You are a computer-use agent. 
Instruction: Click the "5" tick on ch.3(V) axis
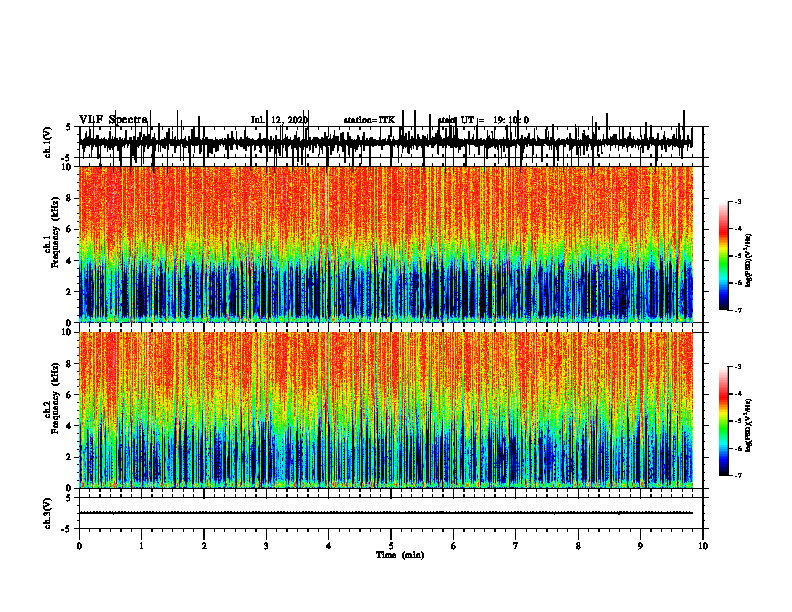(x=68, y=498)
